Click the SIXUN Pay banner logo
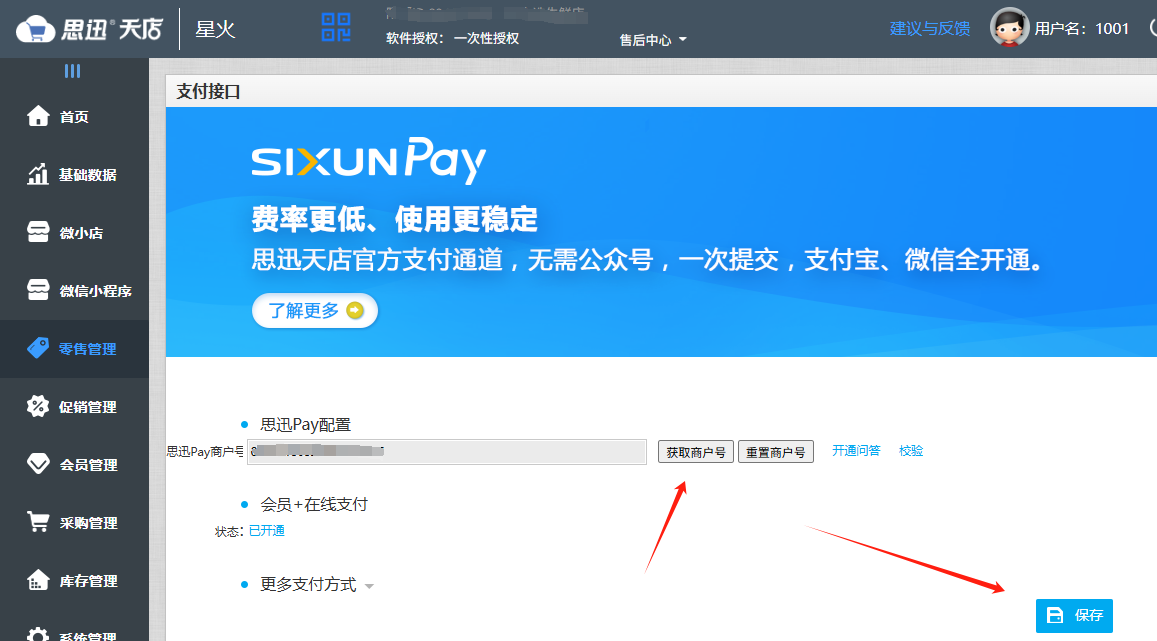 (x=368, y=160)
